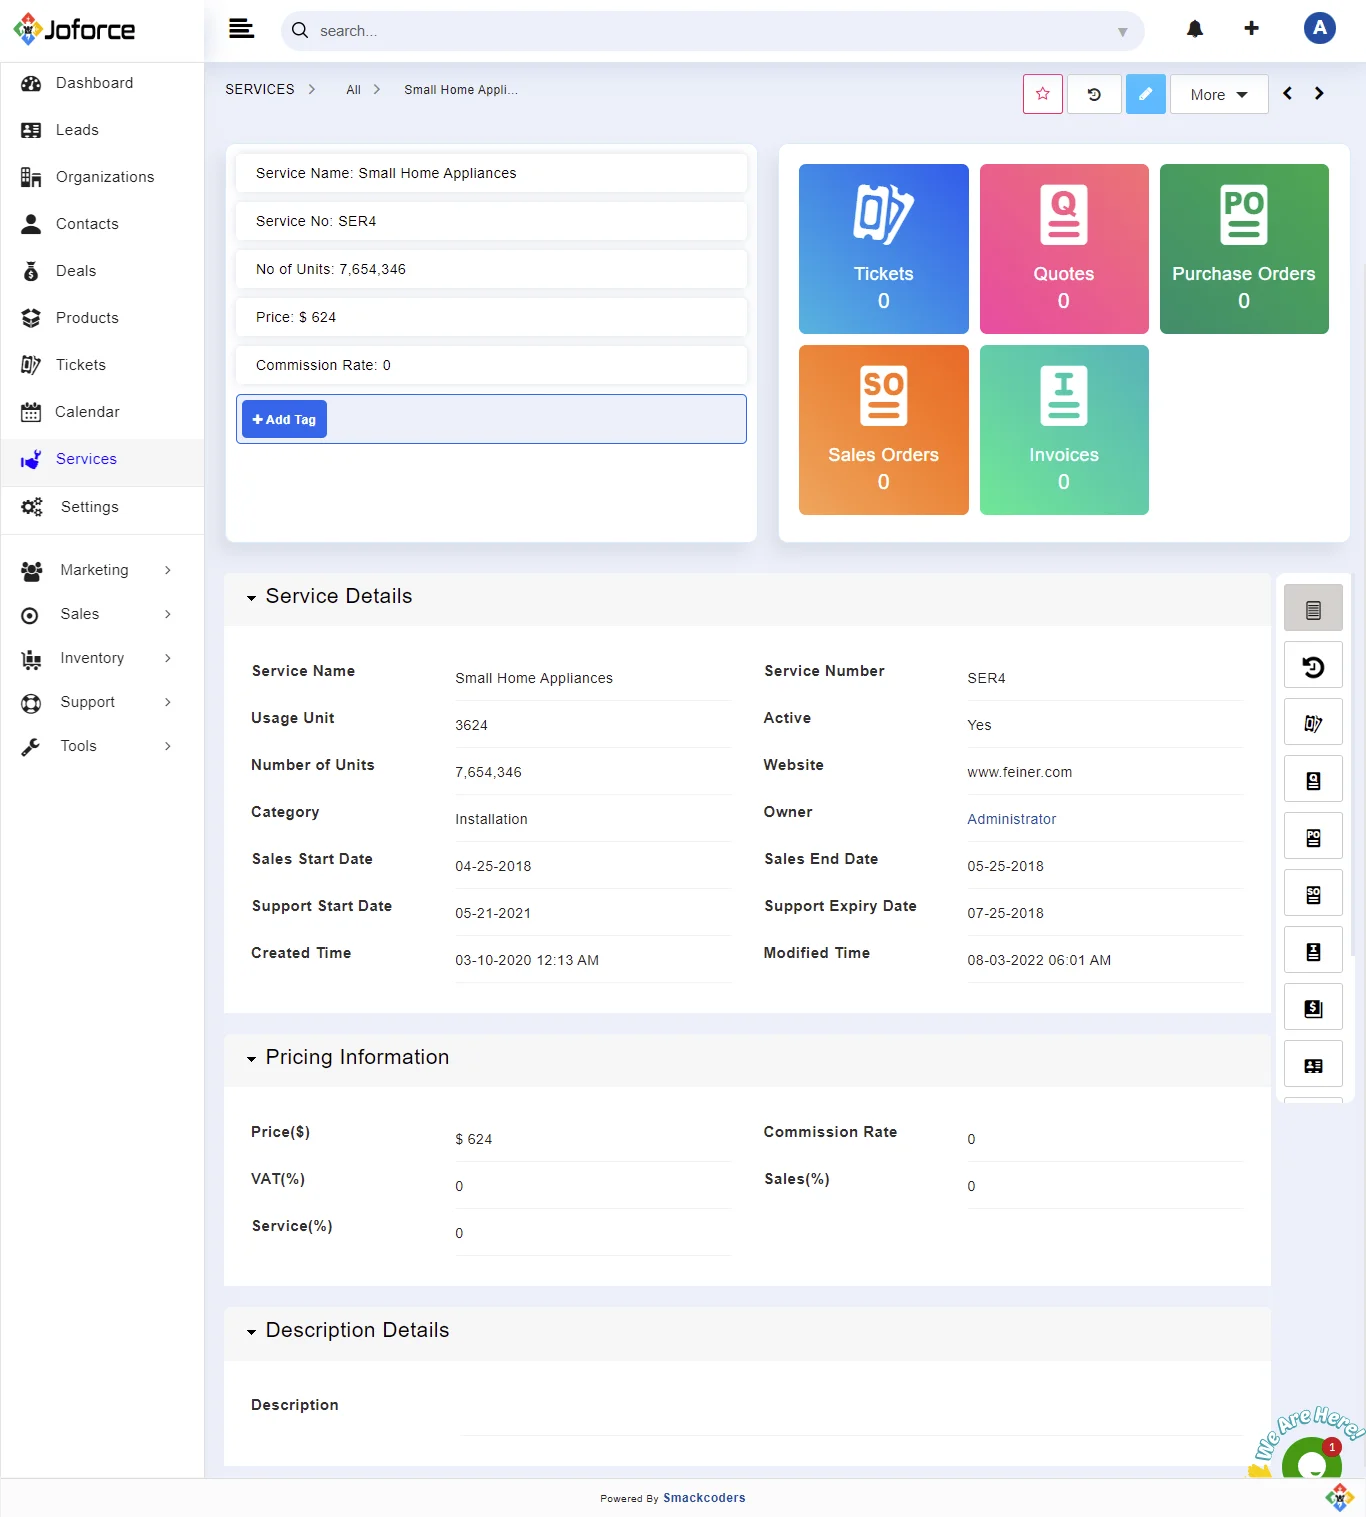Collapse the Pricing Information section
Screen dimensions: 1366x1517
click(x=251, y=1060)
